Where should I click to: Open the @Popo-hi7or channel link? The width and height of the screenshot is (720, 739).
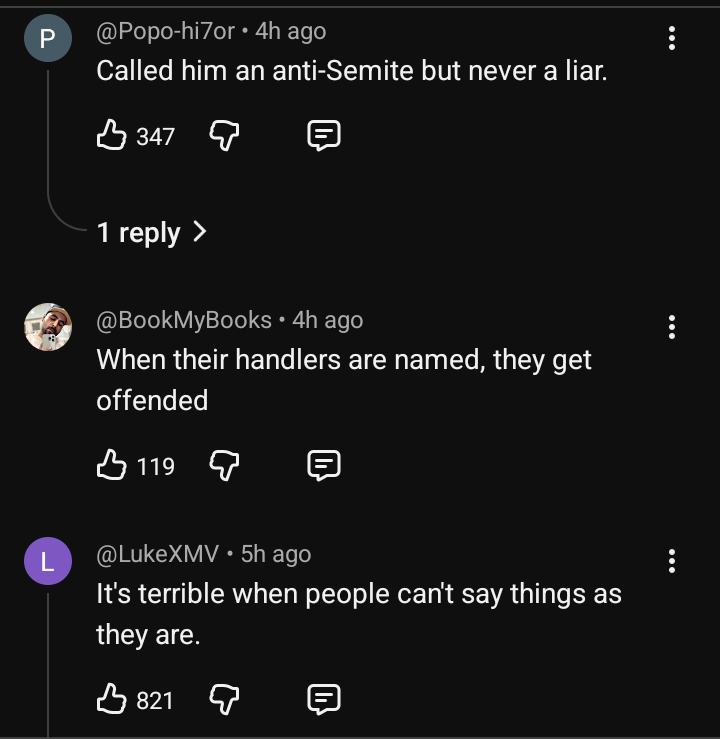[166, 32]
